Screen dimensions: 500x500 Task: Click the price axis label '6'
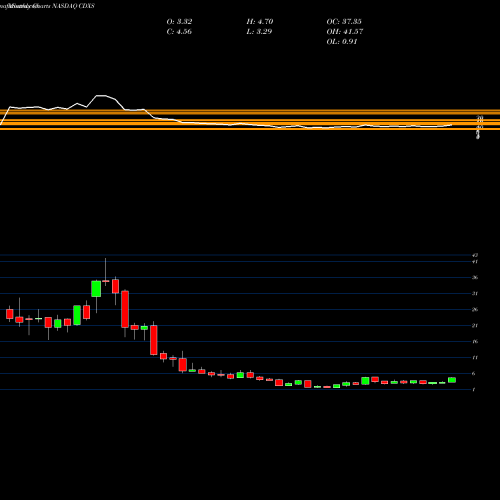click(474, 374)
